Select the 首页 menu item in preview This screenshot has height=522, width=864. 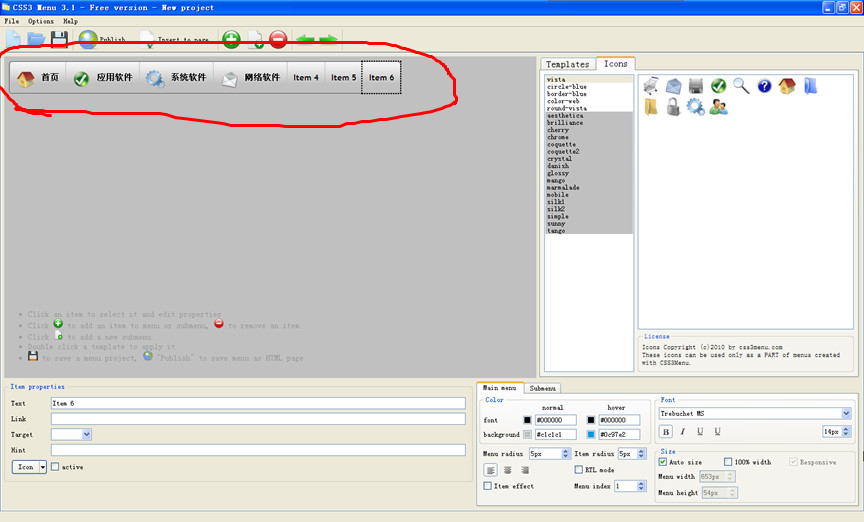click(x=37, y=78)
